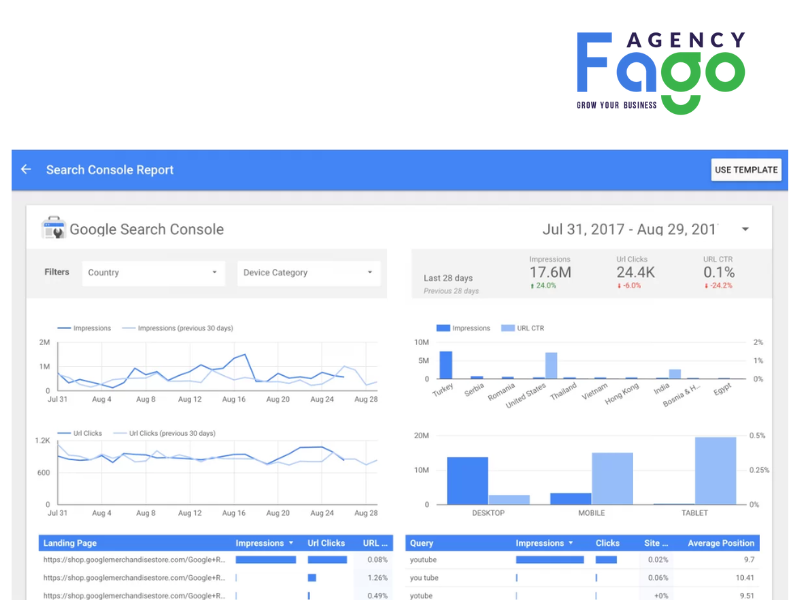This screenshot has height=600, width=800.
Task: Open the date range picker dropdown arrow
Action: [x=745, y=228]
